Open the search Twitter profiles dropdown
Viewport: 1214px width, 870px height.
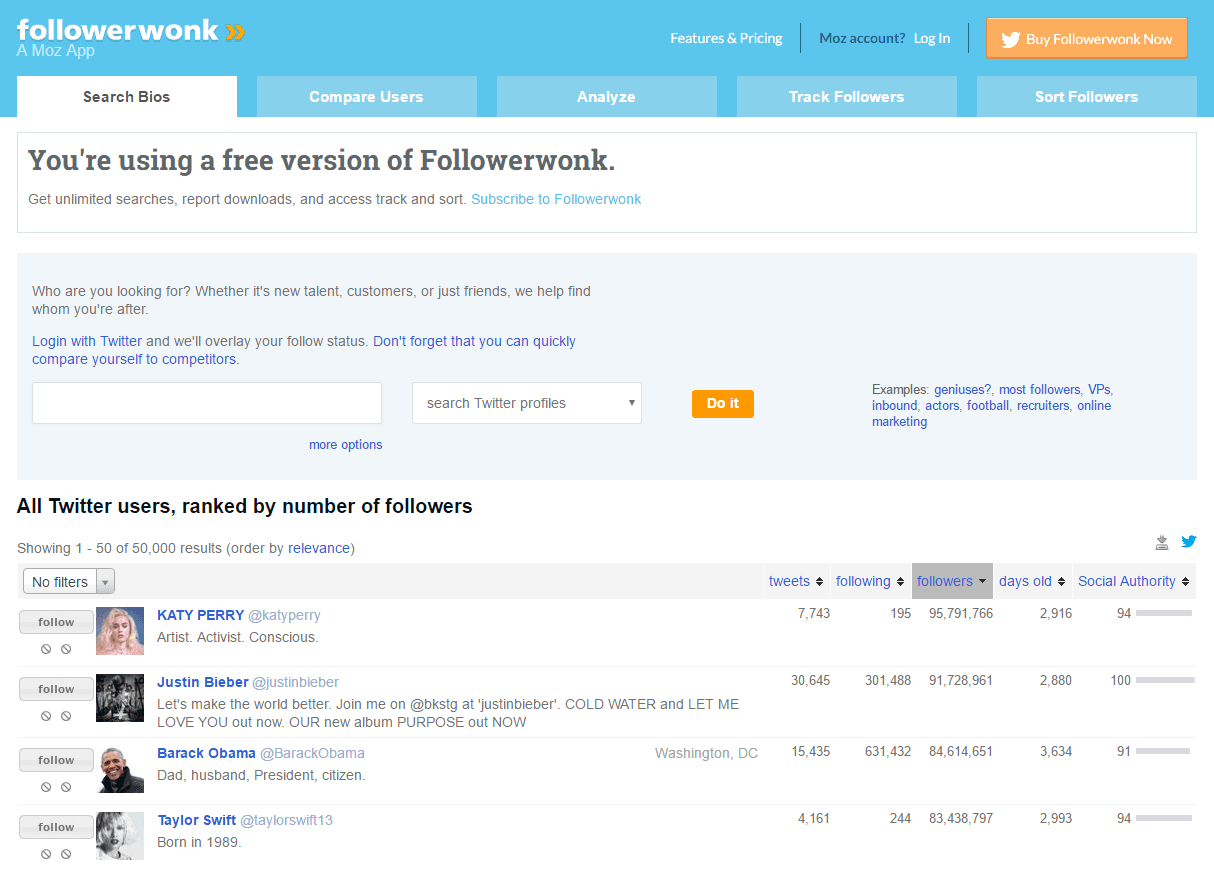[x=526, y=402]
